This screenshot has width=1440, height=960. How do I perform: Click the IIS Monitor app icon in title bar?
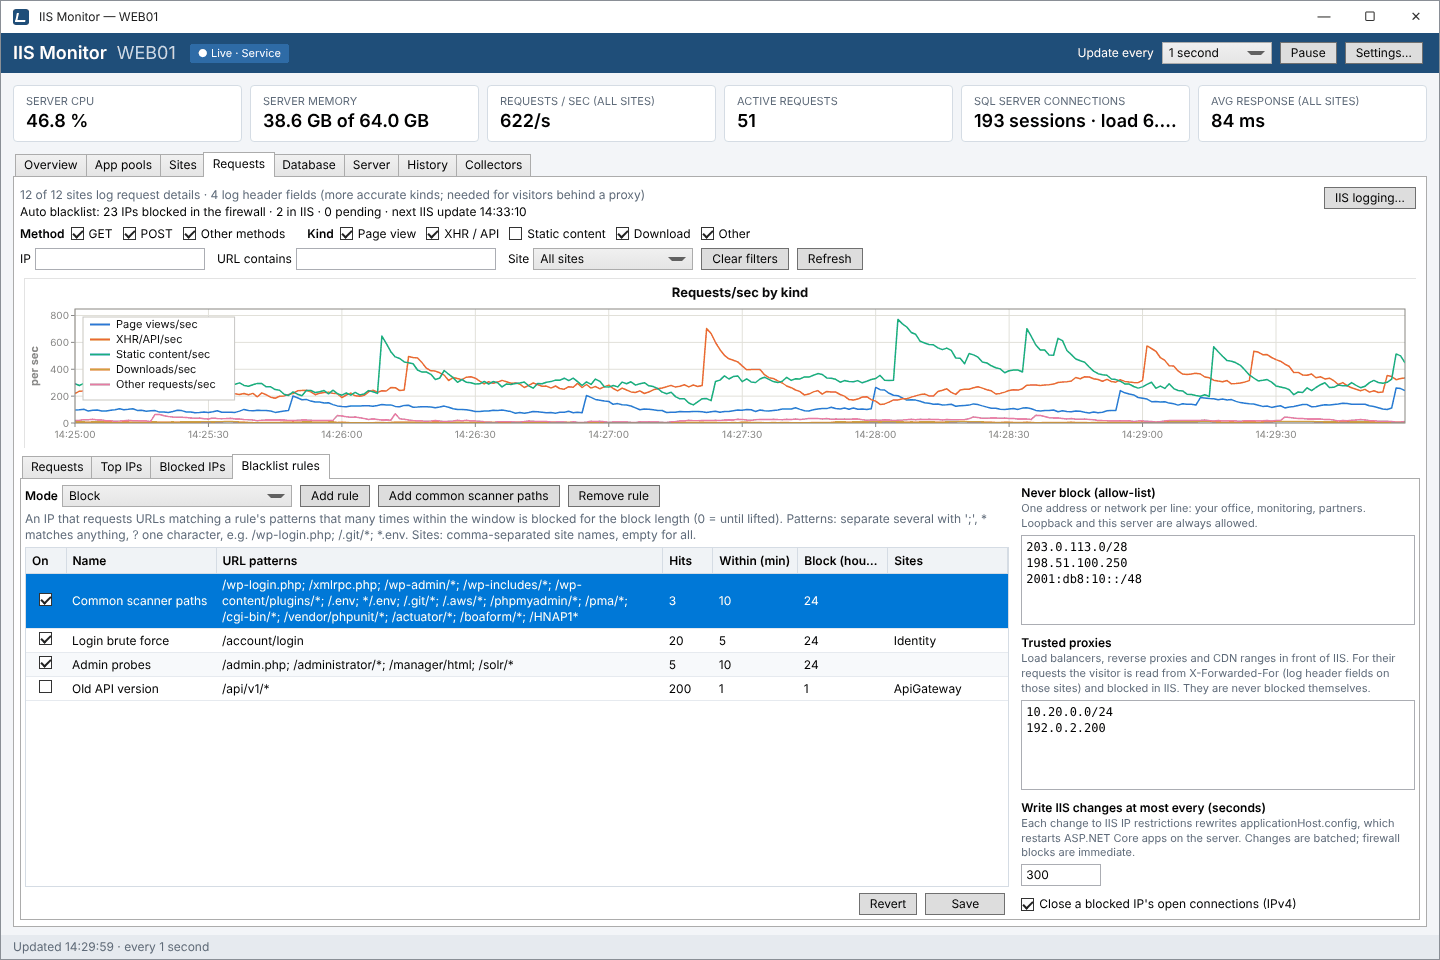coord(20,17)
